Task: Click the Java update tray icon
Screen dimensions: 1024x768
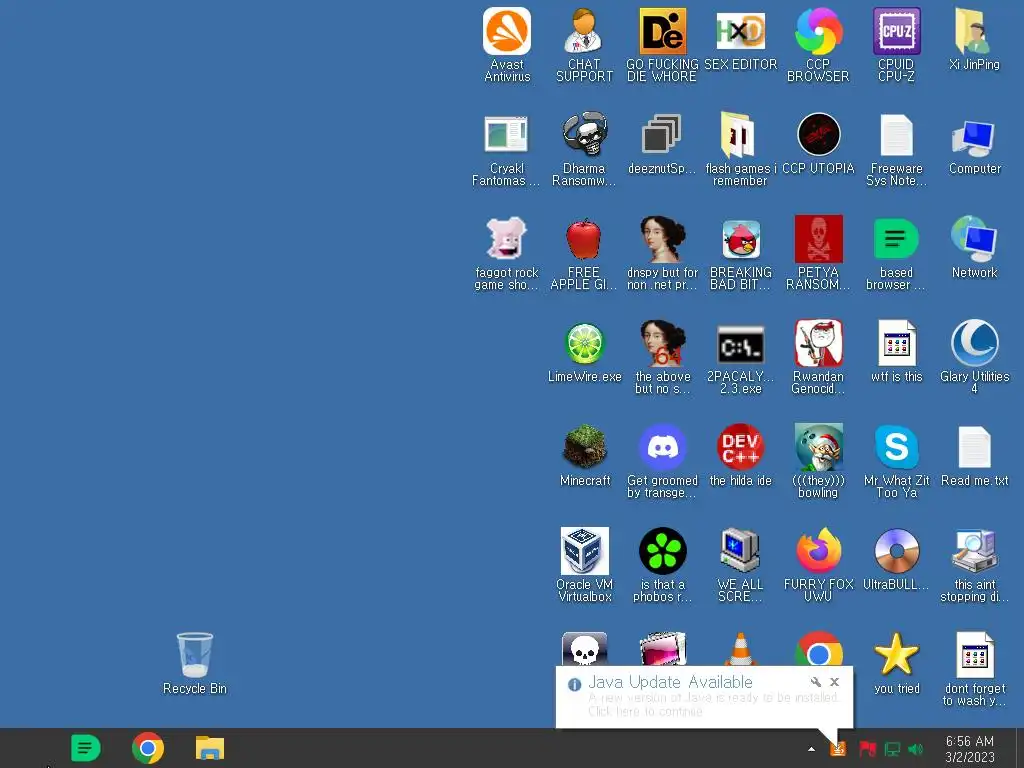Action: point(838,749)
